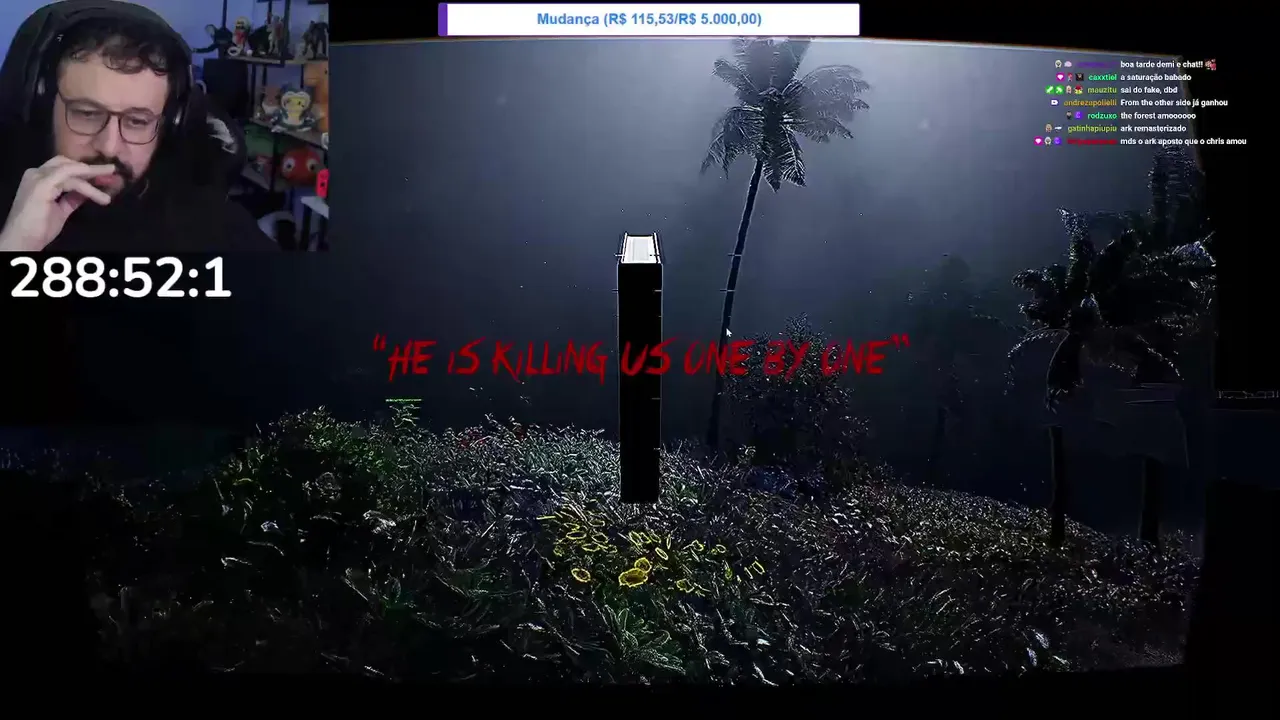Click message "From the other side já ganhou"
The image size is (1280, 720).
click(1174, 103)
